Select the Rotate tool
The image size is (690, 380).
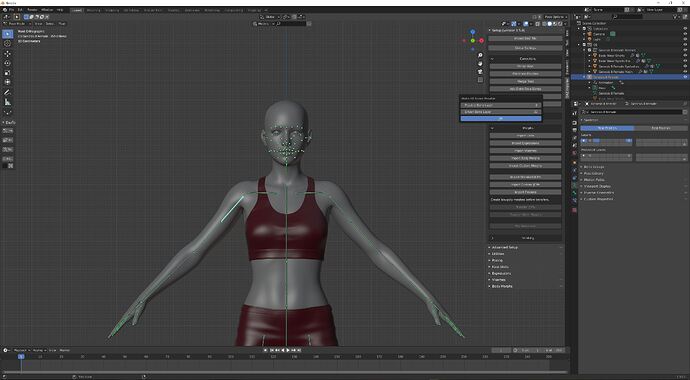pos(7,63)
